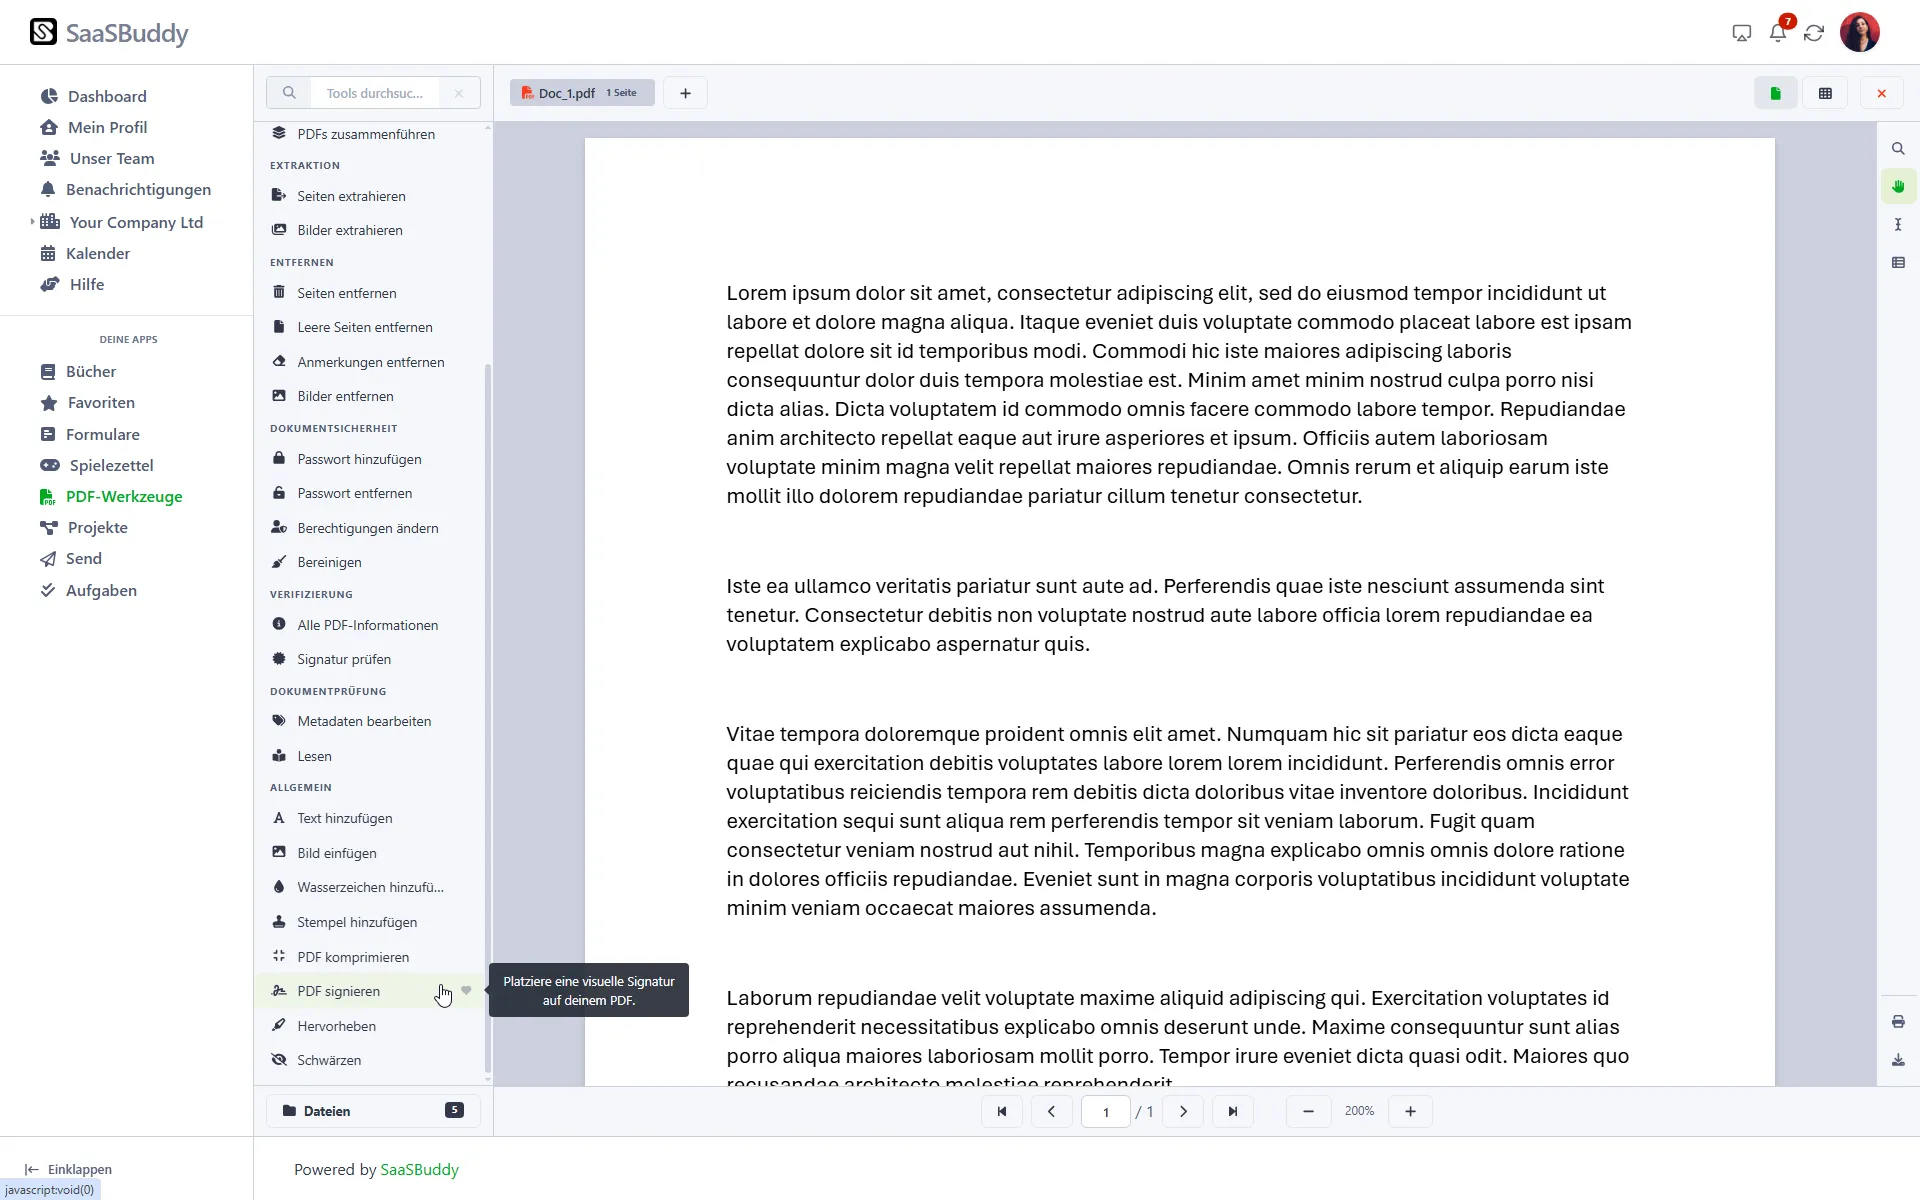Image resolution: width=1920 pixels, height=1200 pixels.
Task: Go to previous page arrow
Action: (x=1051, y=1111)
